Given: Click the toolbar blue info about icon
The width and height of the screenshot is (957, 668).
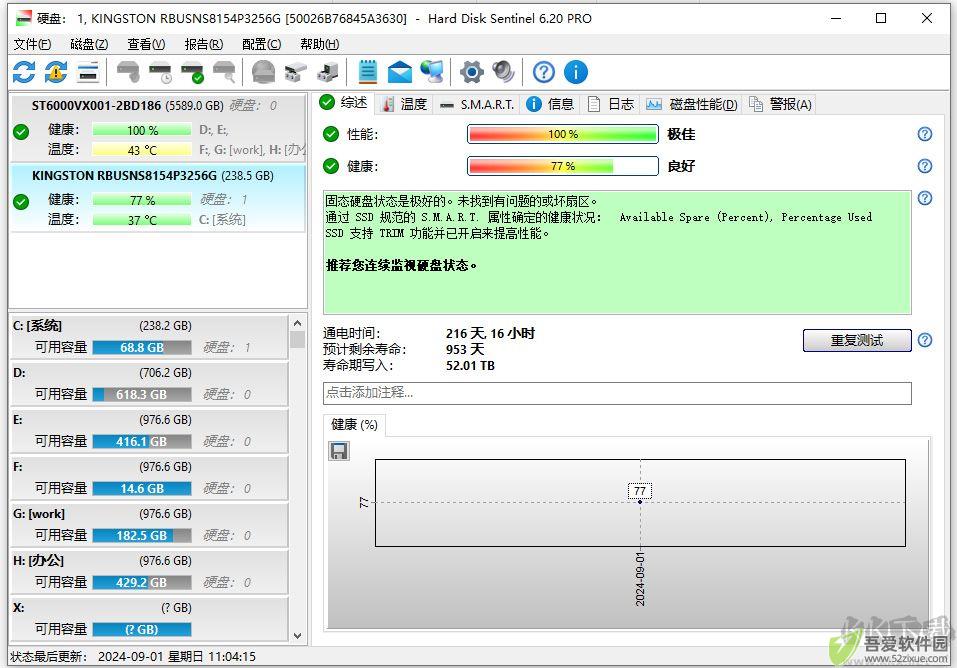Looking at the screenshot, I should pos(576,72).
